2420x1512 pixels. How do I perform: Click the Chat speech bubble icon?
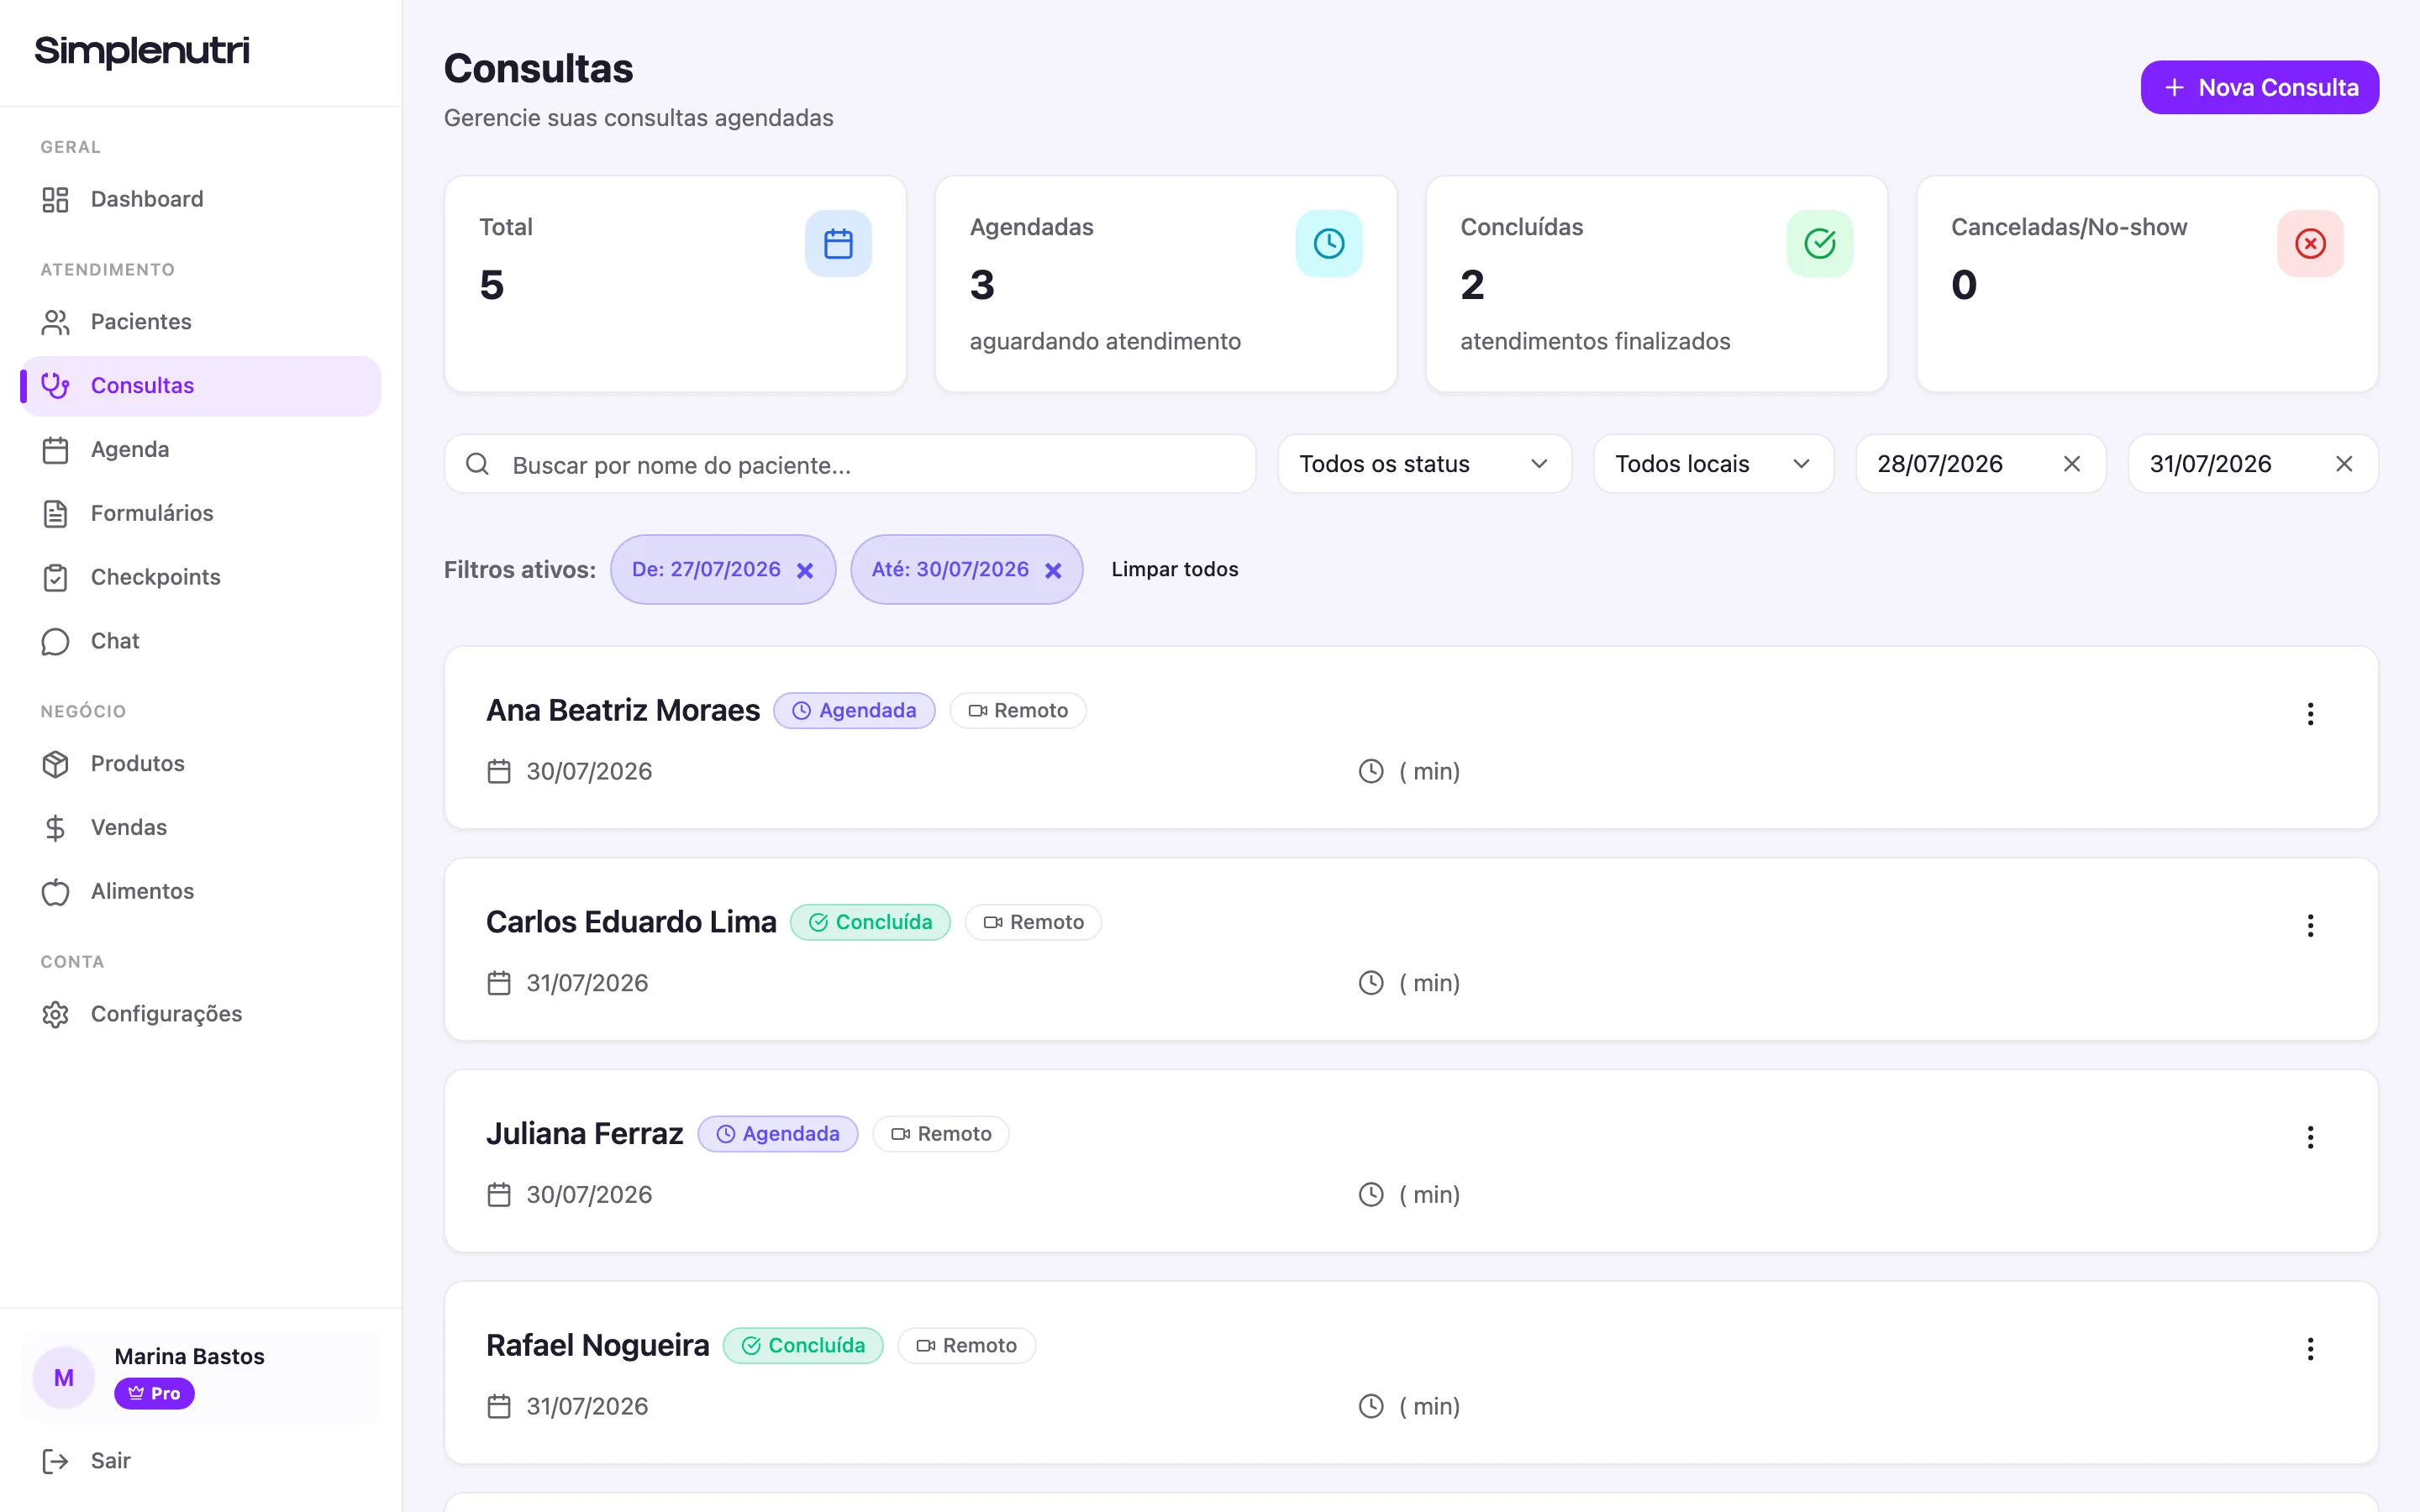pyautogui.click(x=55, y=641)
